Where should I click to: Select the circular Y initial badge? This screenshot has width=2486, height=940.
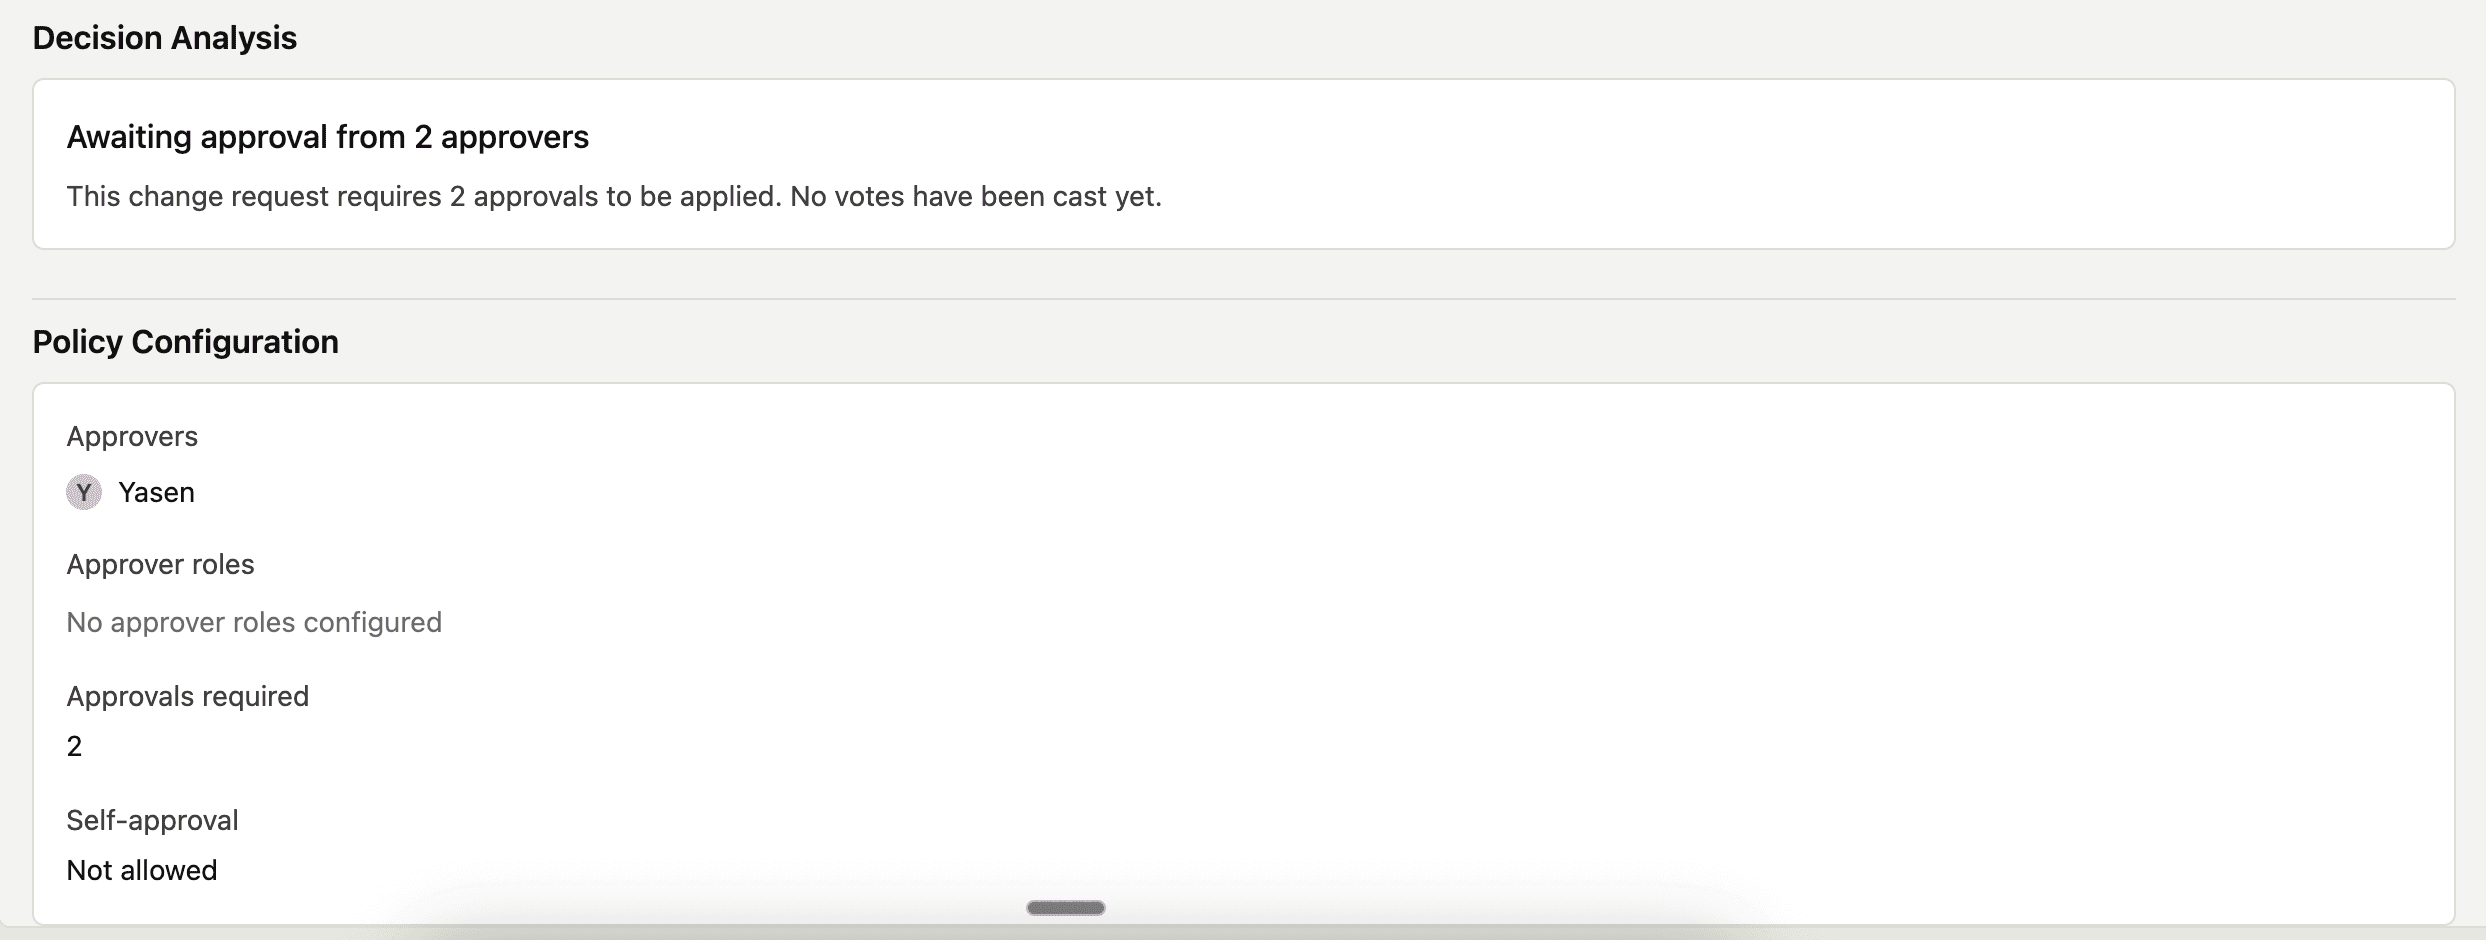pyautogui.click(x=84, y=492)
